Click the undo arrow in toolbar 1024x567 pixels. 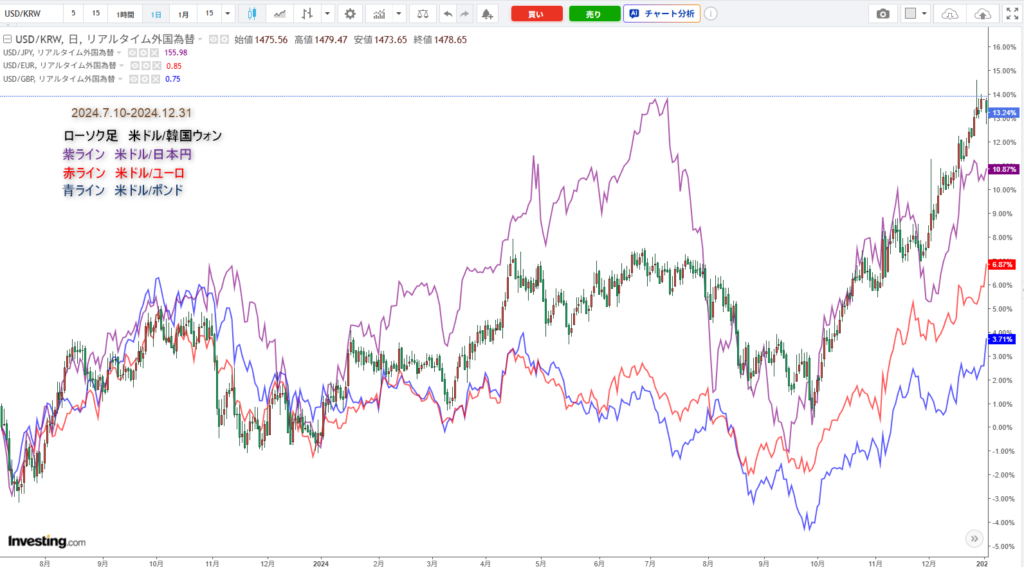[447, 14]
